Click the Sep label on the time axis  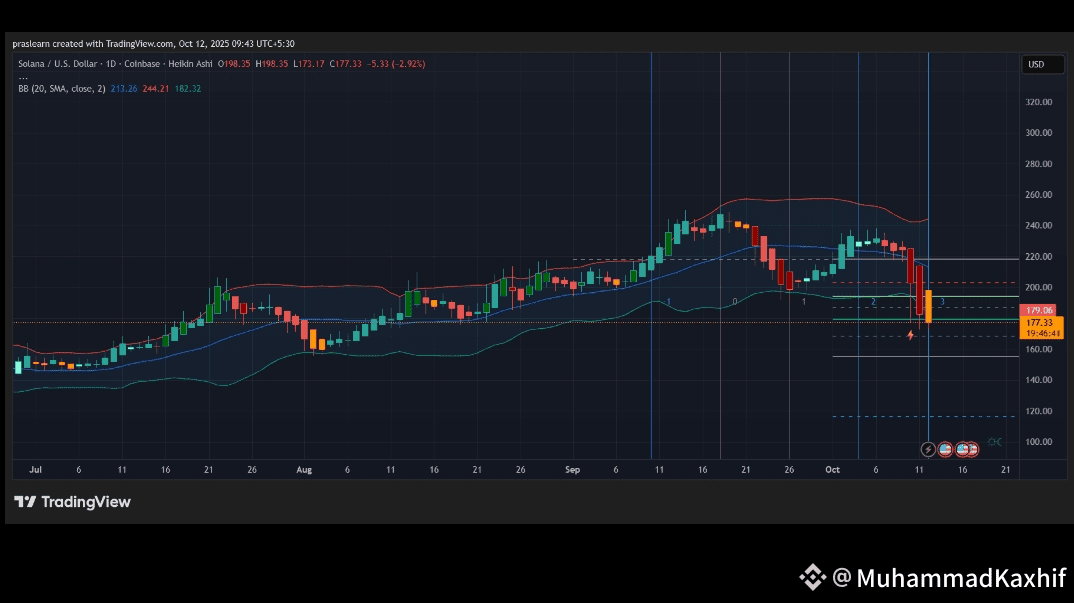pyautogui.click(x=573, y=469)
